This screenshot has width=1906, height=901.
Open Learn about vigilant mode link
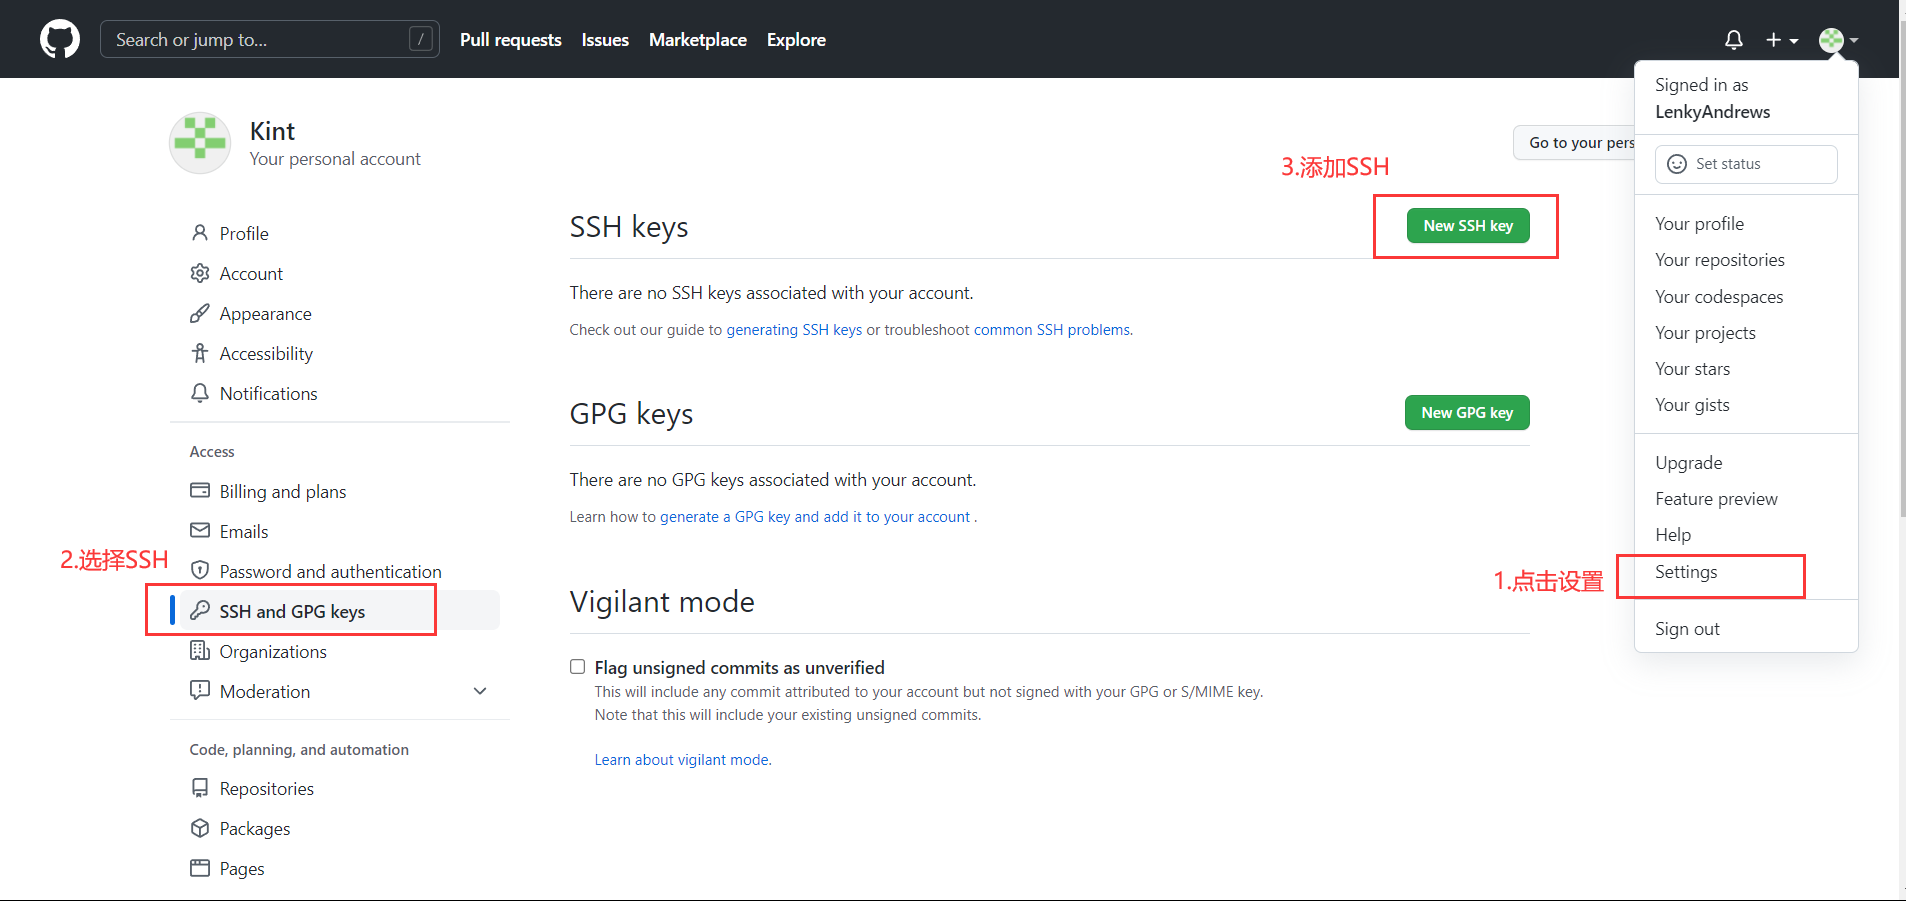683,760
